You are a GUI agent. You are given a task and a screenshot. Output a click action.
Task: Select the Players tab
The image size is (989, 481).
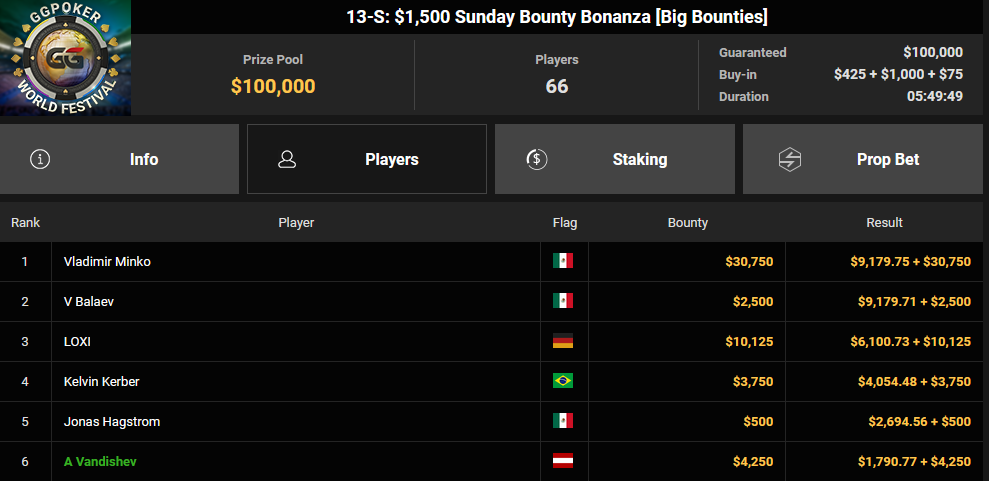coord(367,159)
